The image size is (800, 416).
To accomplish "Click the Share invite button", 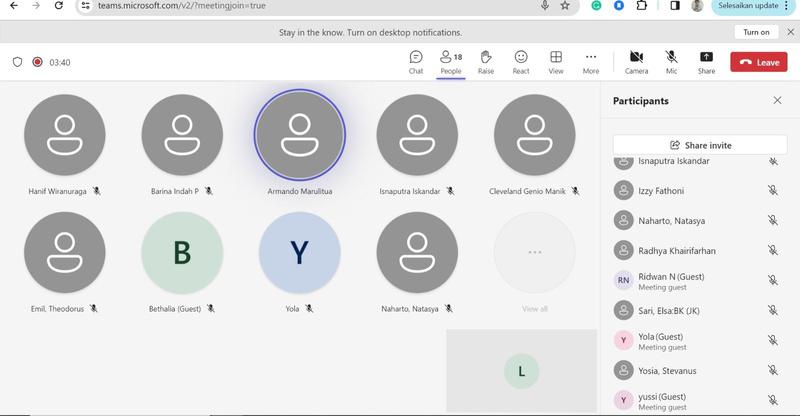I will click(x=700, y=145).
